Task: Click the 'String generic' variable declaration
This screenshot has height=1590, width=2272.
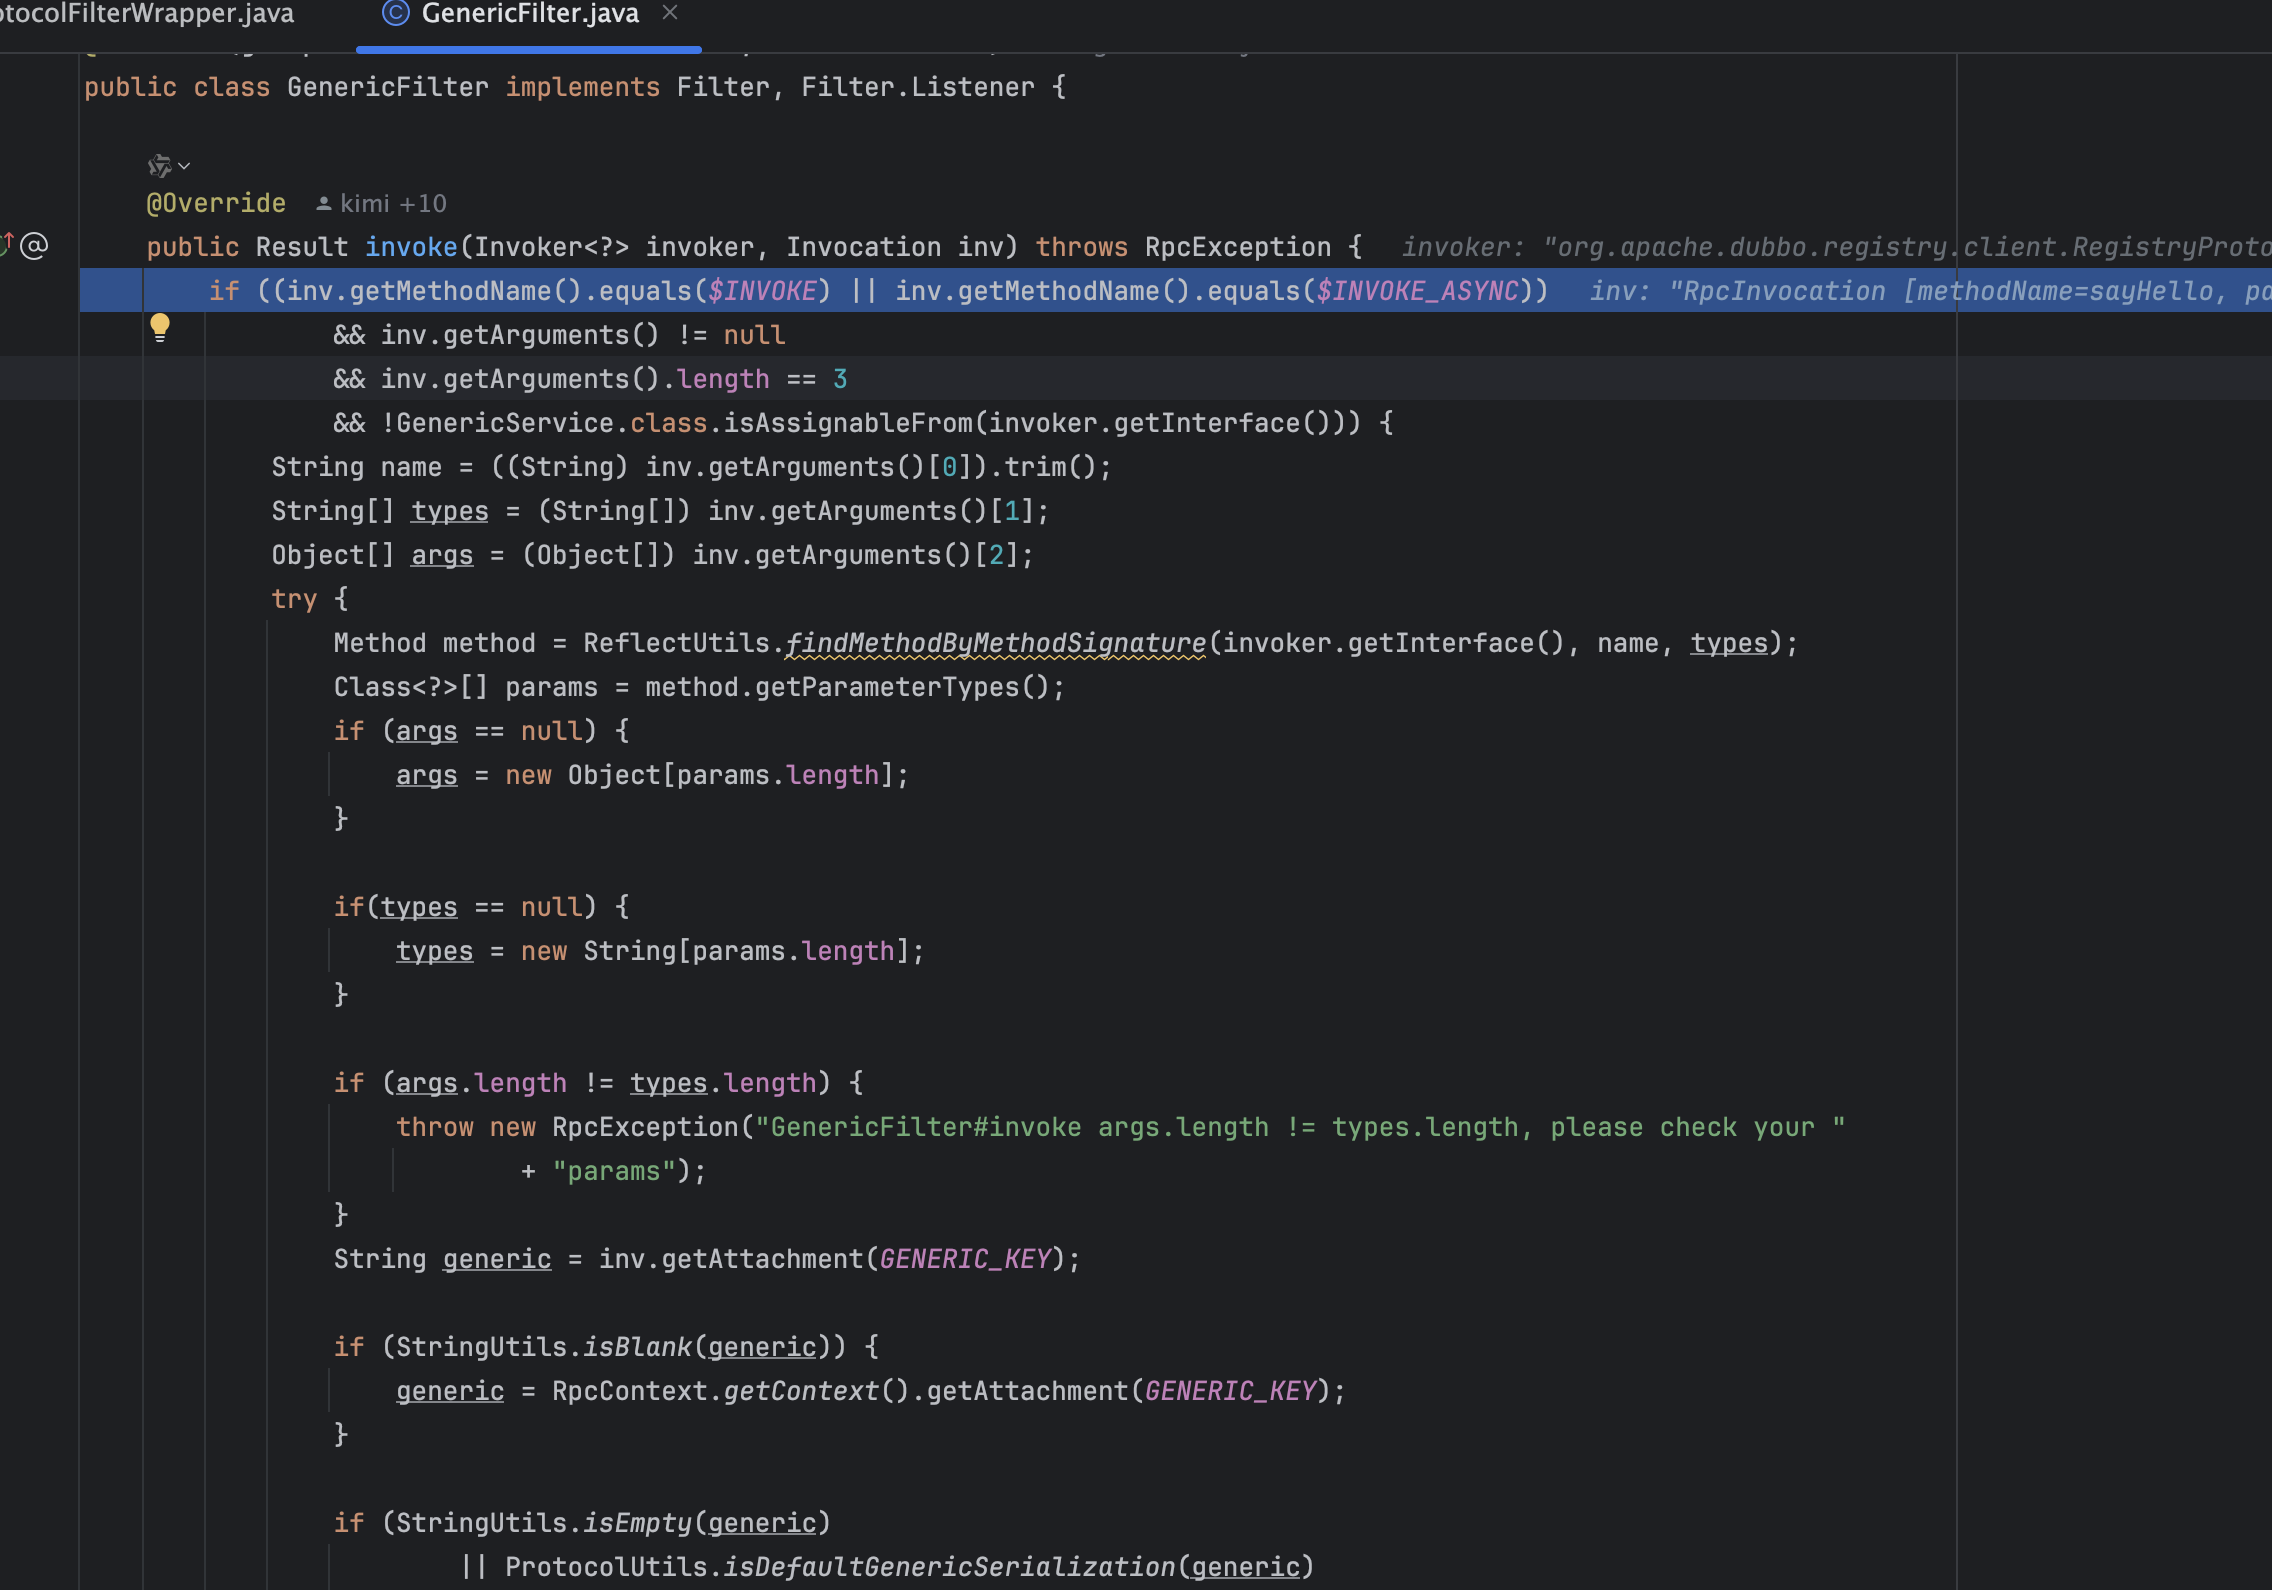Action: point(442,1259)
